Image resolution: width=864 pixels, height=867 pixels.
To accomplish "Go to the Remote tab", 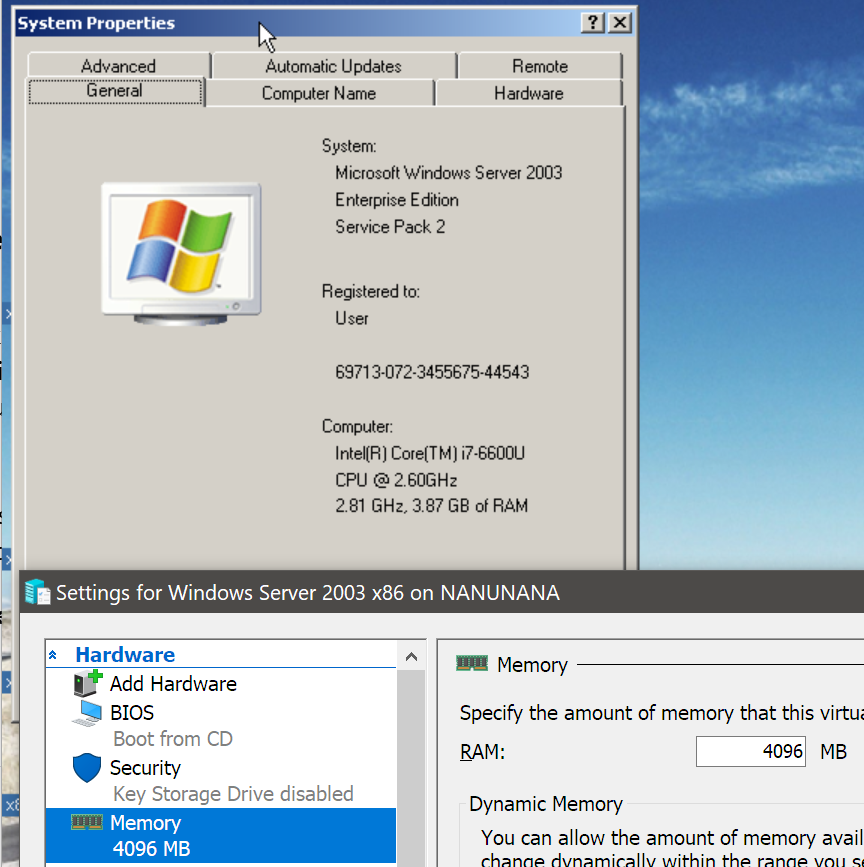I will pos(540,66).
